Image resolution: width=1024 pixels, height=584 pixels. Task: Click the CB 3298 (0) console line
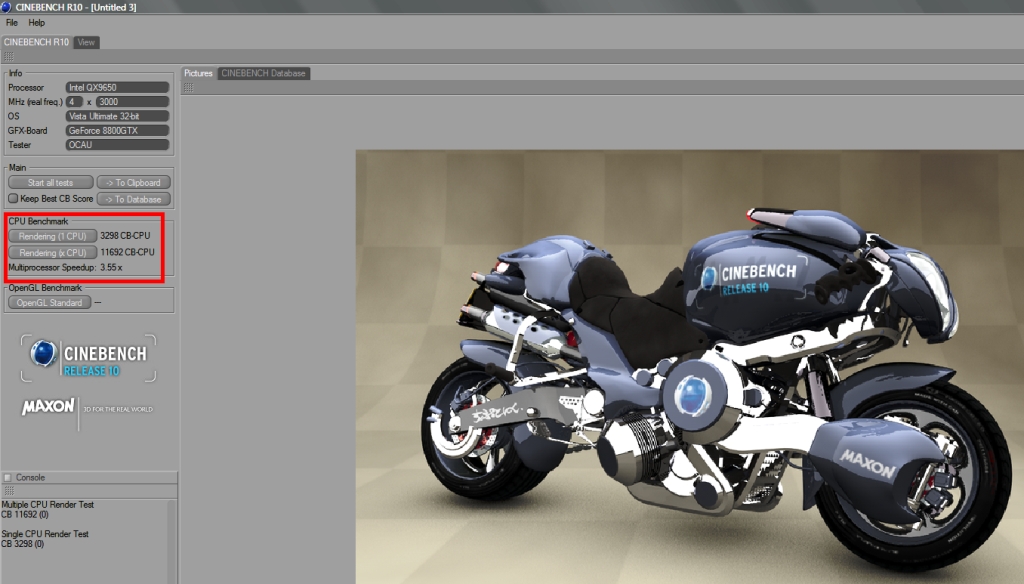[x=23, y=543]
